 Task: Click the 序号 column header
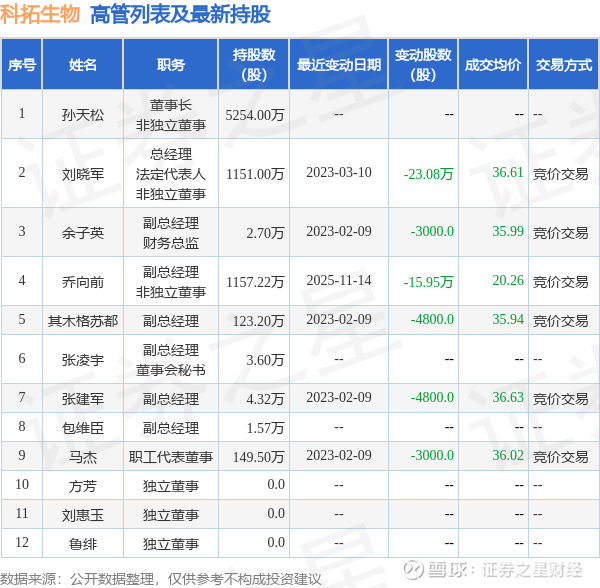[22, 64]
